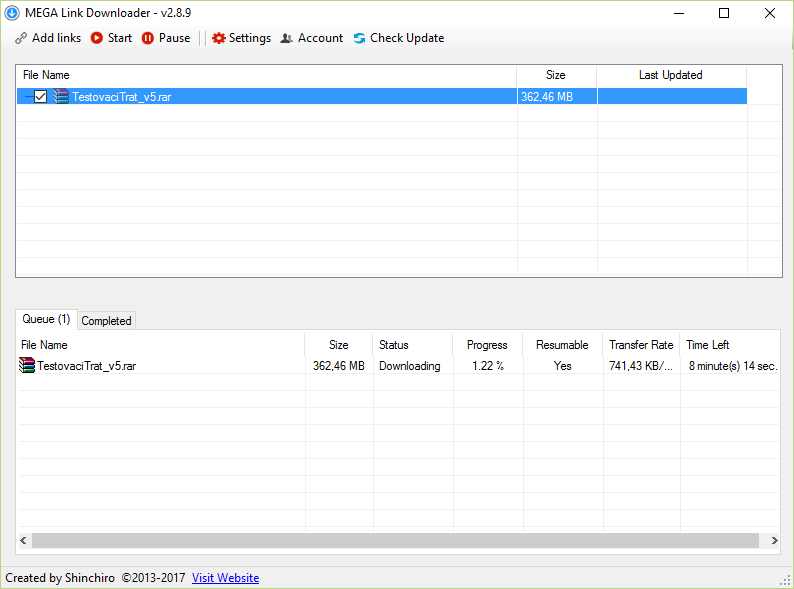Click the Settings button label
The image size is (794, 589).
(250, 38)
